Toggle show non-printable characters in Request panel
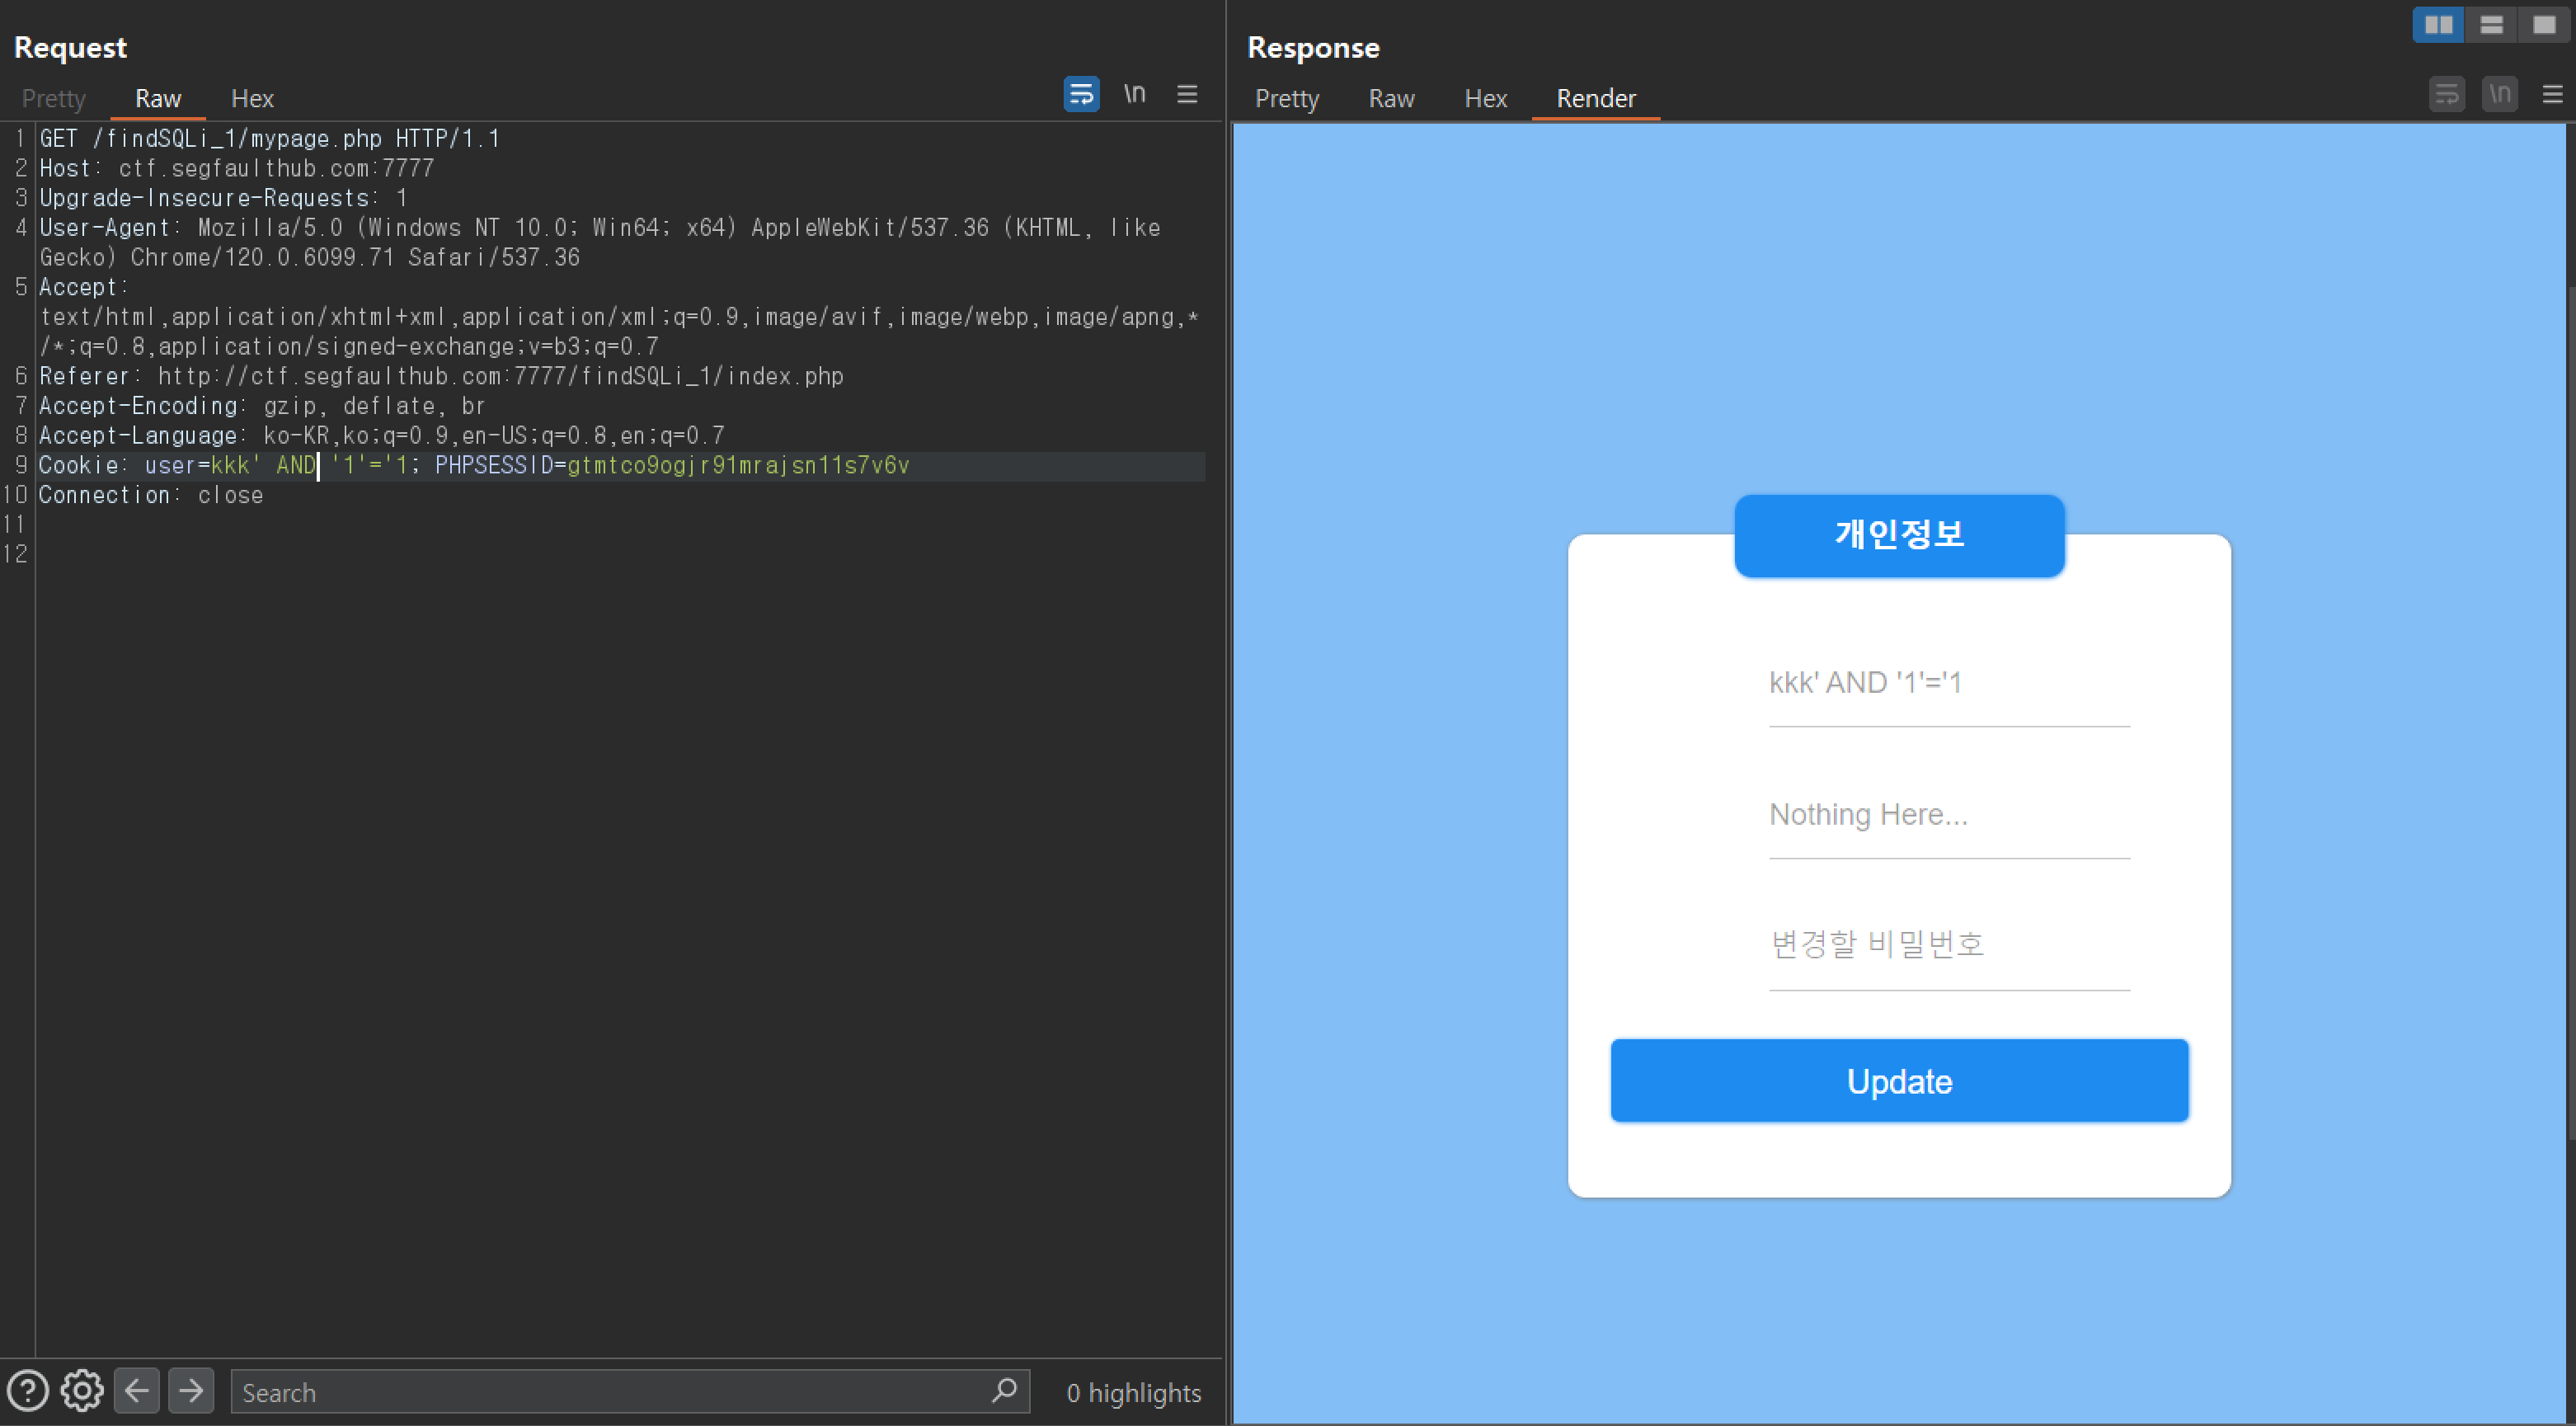 point(1134,94)
